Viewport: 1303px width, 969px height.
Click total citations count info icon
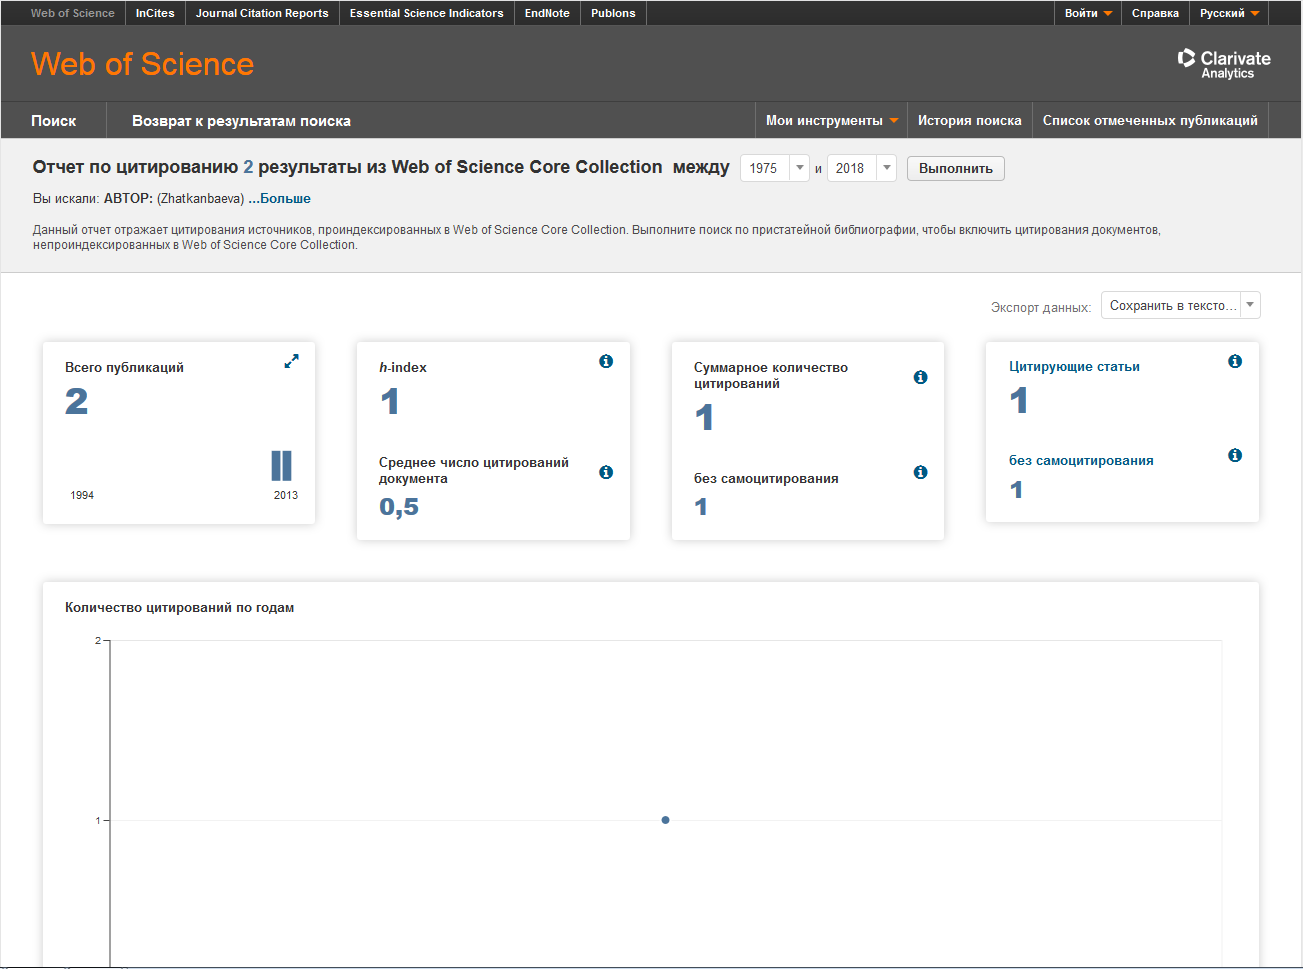920,377
